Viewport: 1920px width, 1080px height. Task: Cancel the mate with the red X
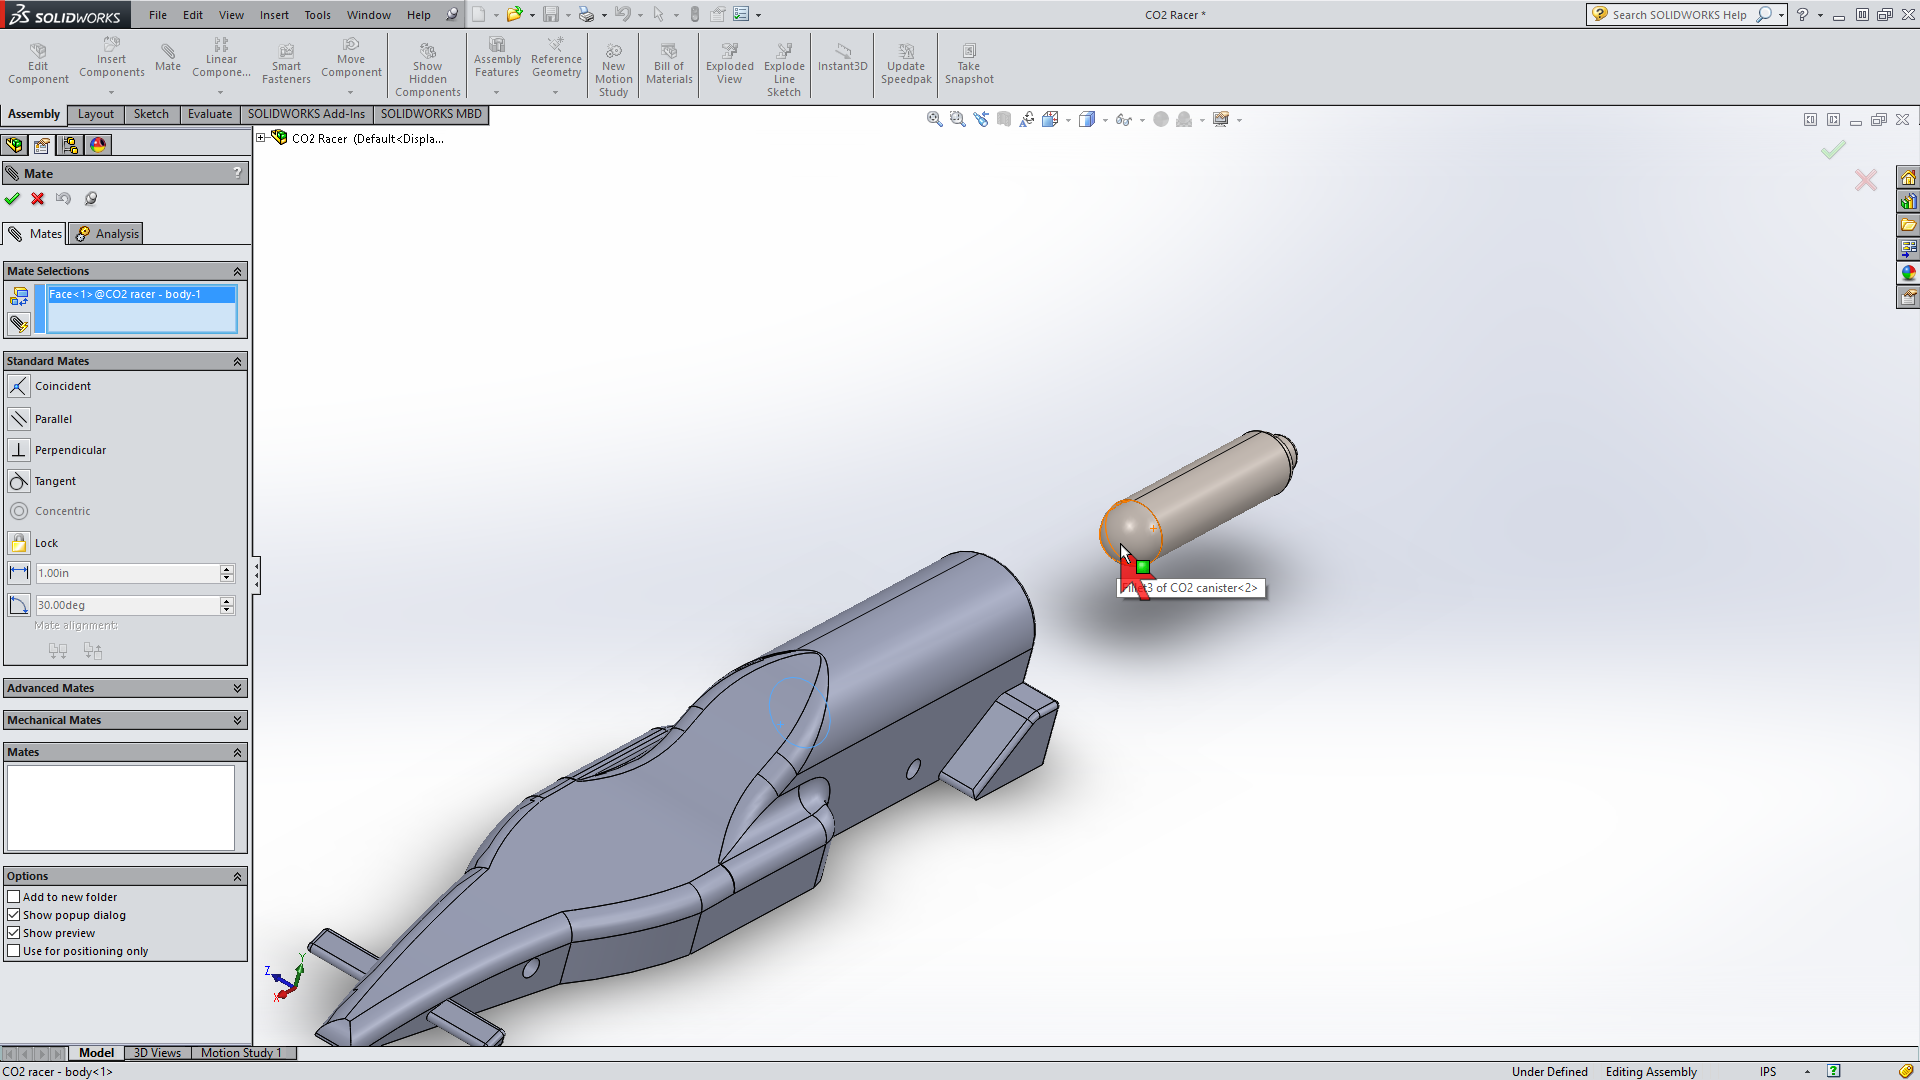click(38, 198)
